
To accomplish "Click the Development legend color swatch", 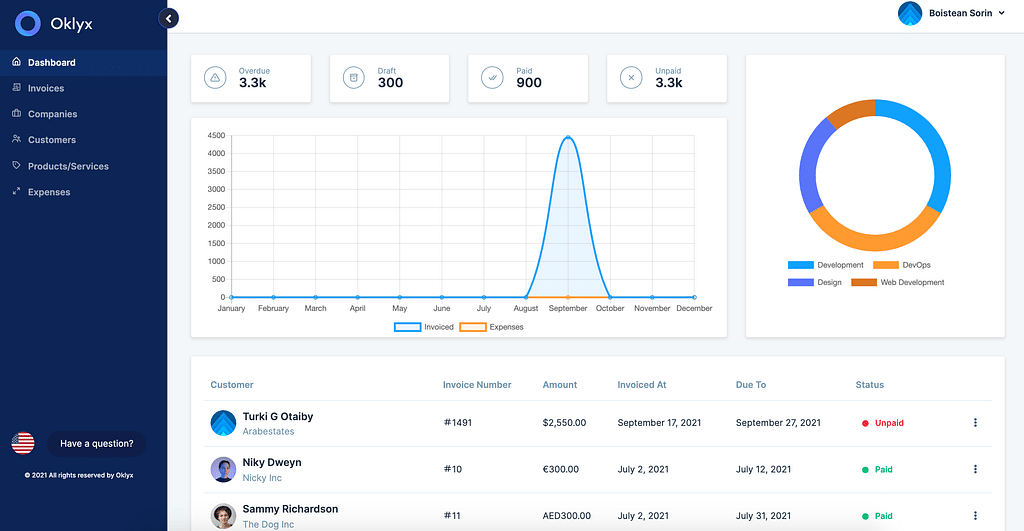I will click(x=800, y=265).
